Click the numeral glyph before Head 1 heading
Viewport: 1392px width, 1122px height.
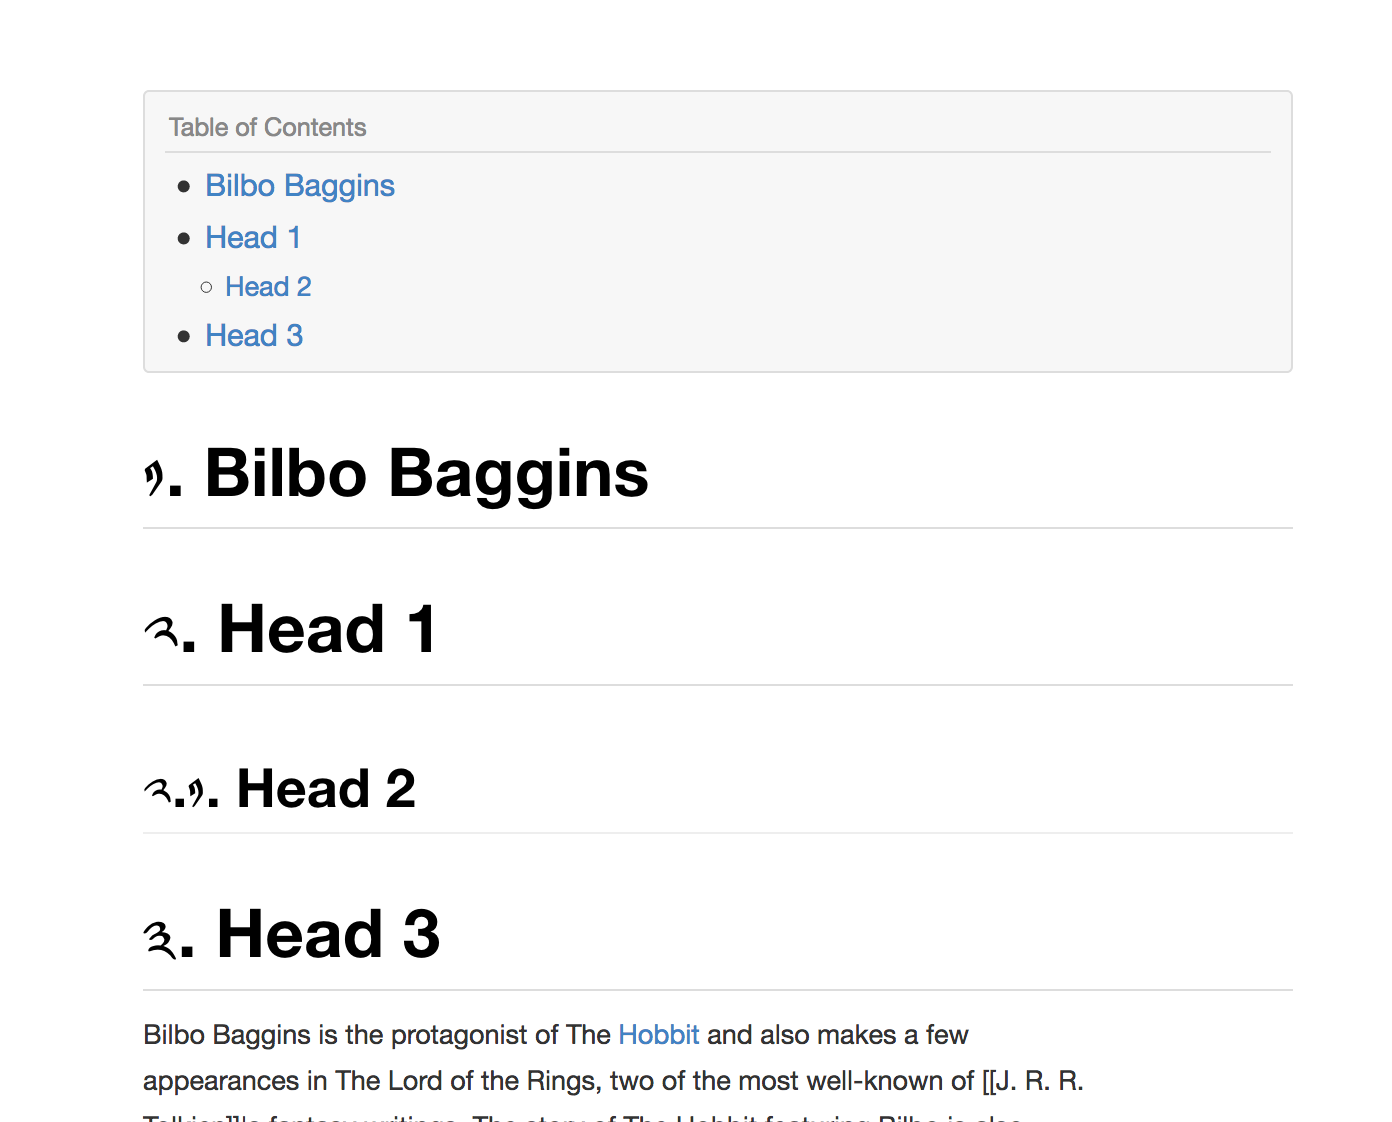pos(161,633)
